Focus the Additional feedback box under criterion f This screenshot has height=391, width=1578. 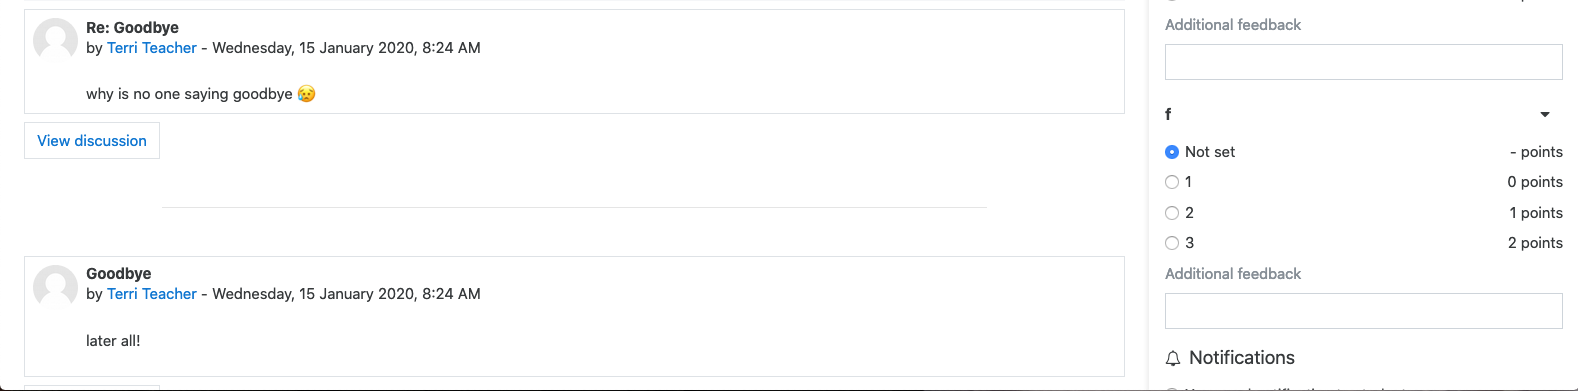click(1363, 311)
